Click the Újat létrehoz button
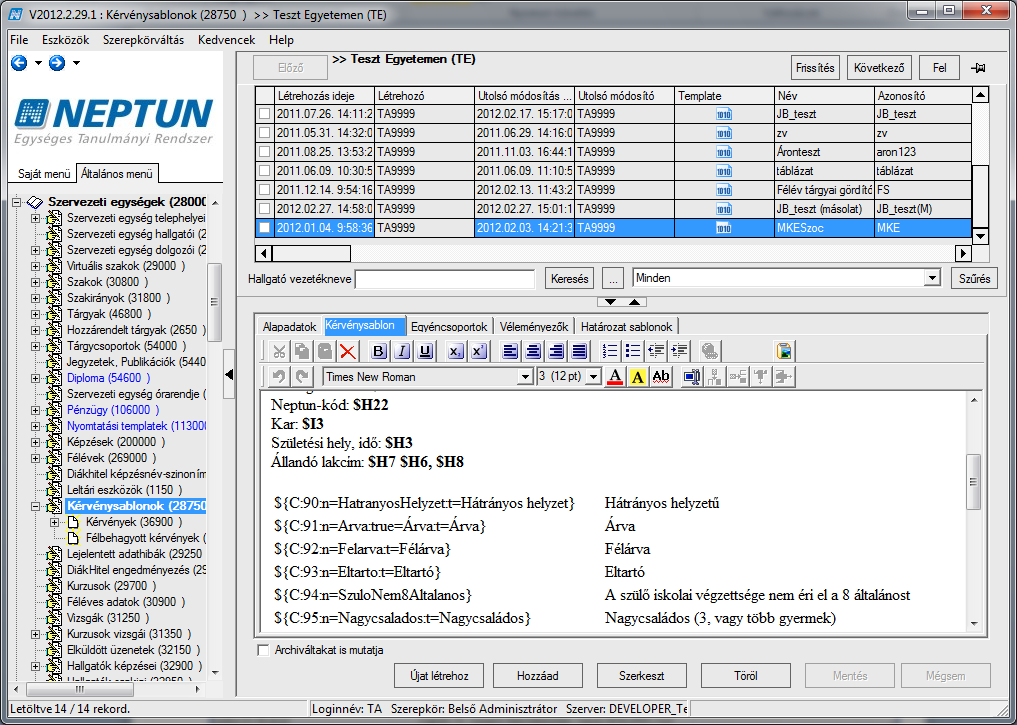This screenshot has width=1017, height=725. 439,676
